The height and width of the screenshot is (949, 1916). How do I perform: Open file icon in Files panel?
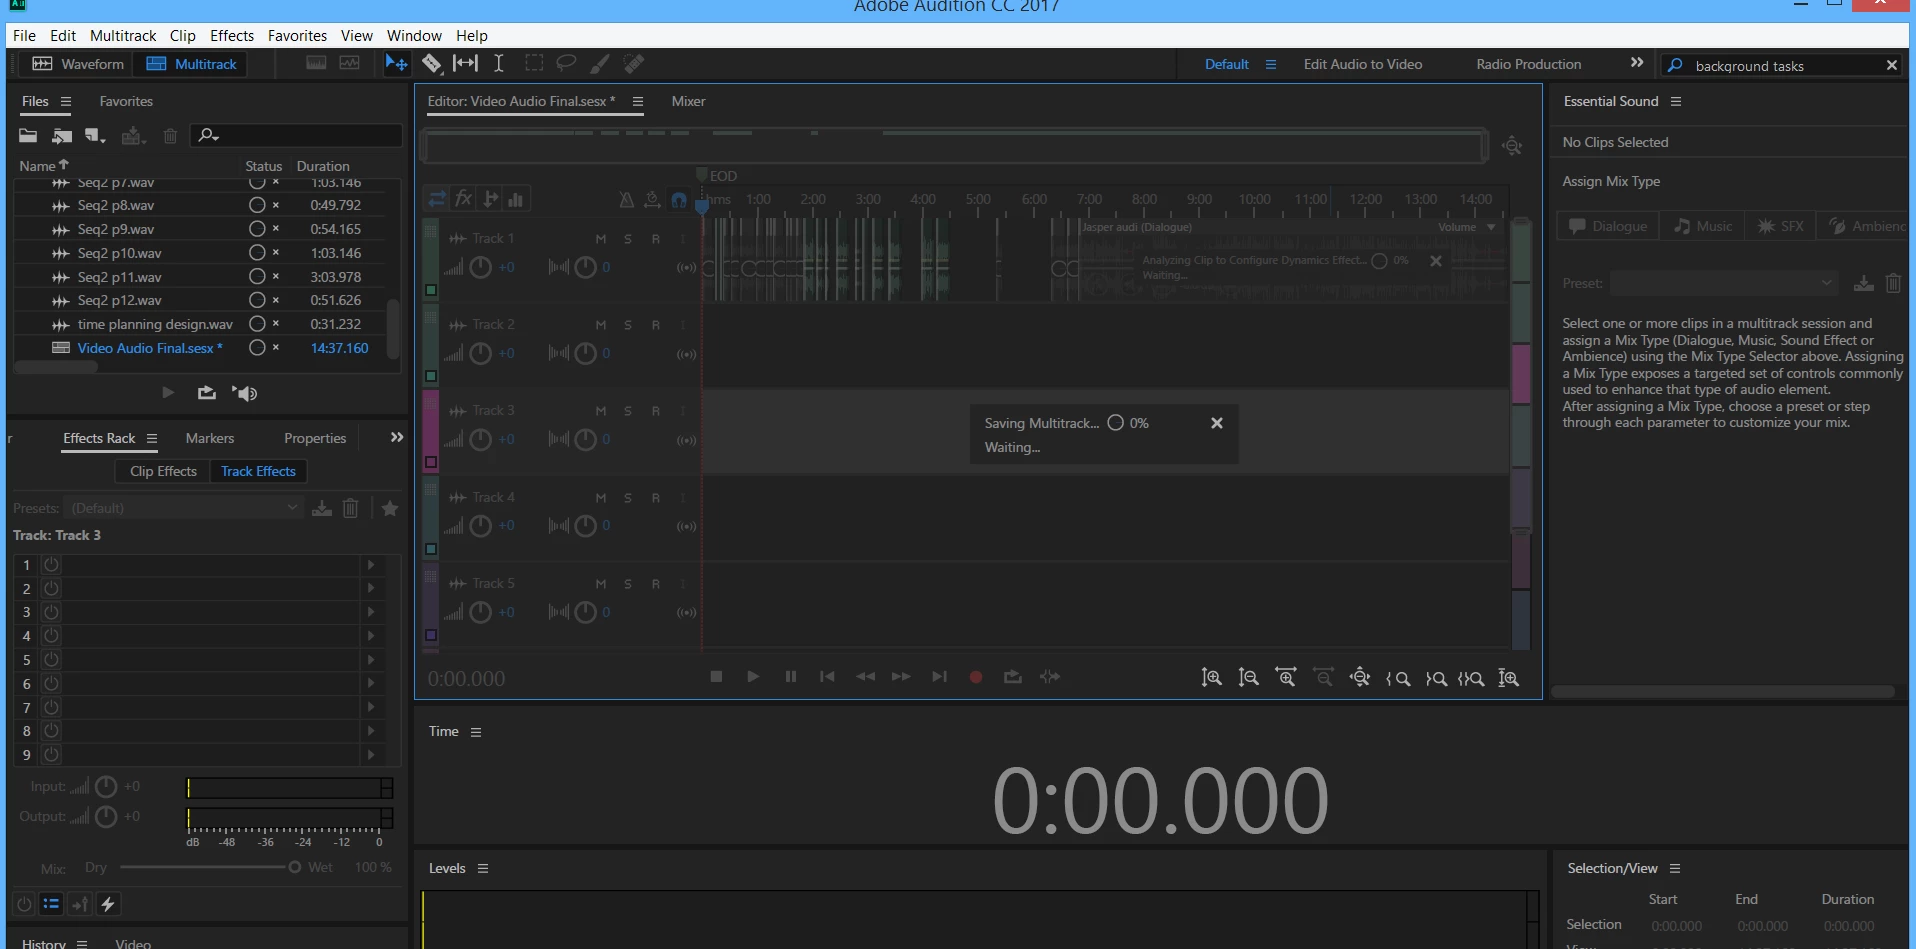click(28, 136)
